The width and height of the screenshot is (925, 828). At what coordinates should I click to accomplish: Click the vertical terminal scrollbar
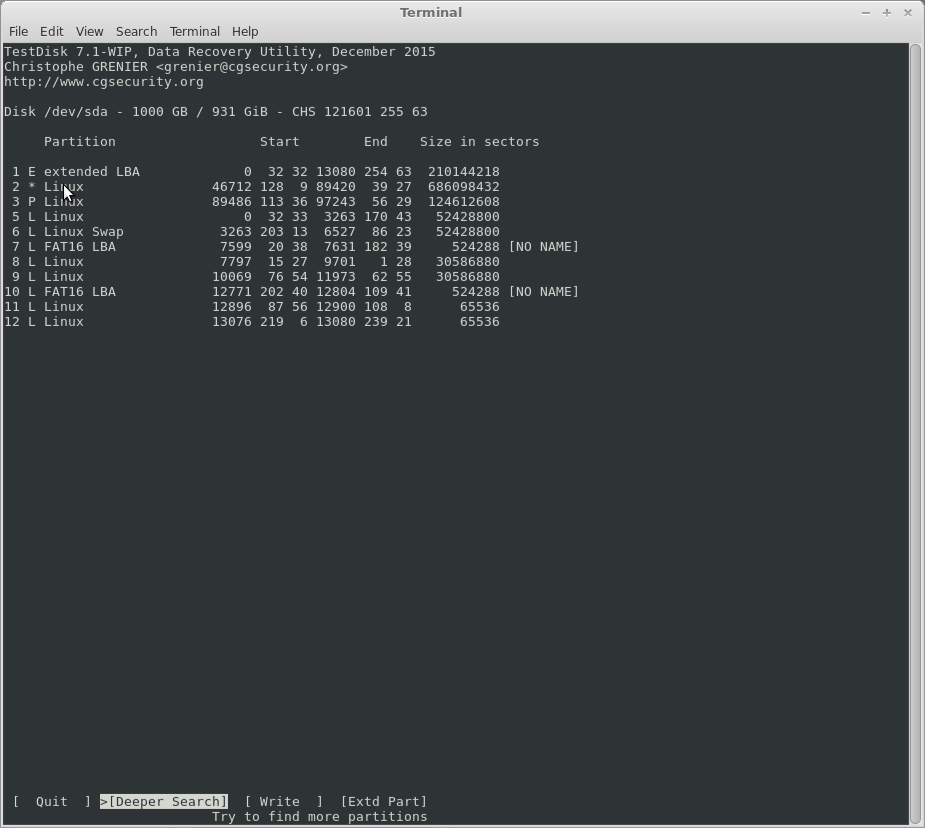coord(915,430)
